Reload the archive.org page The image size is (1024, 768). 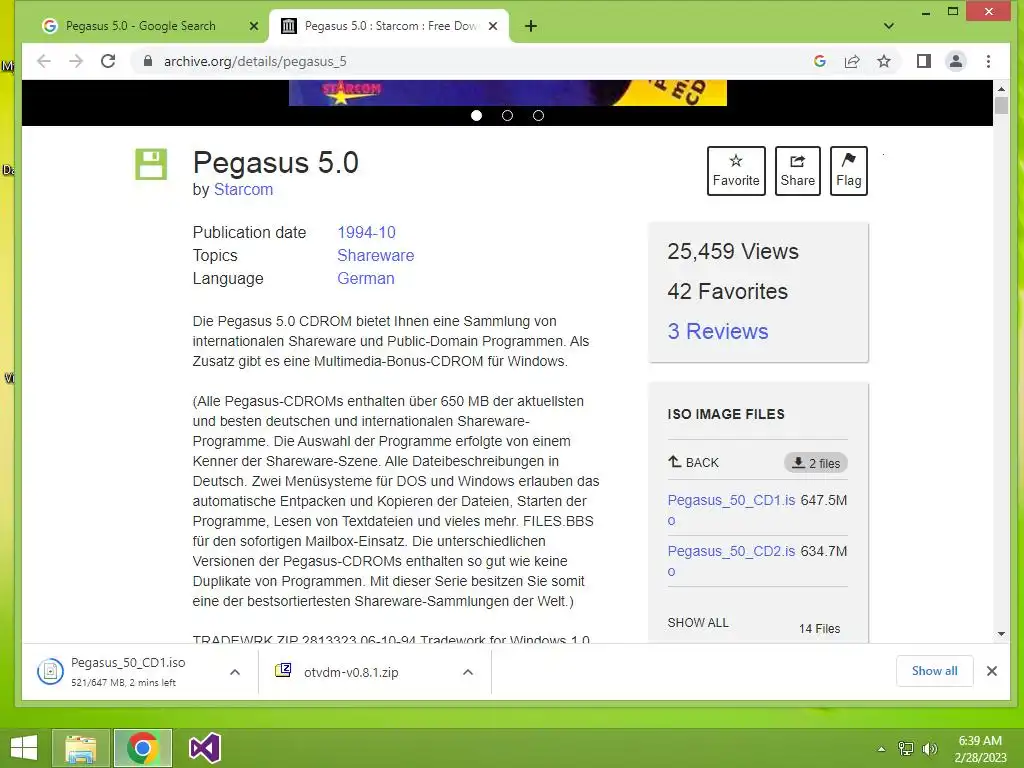click(x=108, y=61)
